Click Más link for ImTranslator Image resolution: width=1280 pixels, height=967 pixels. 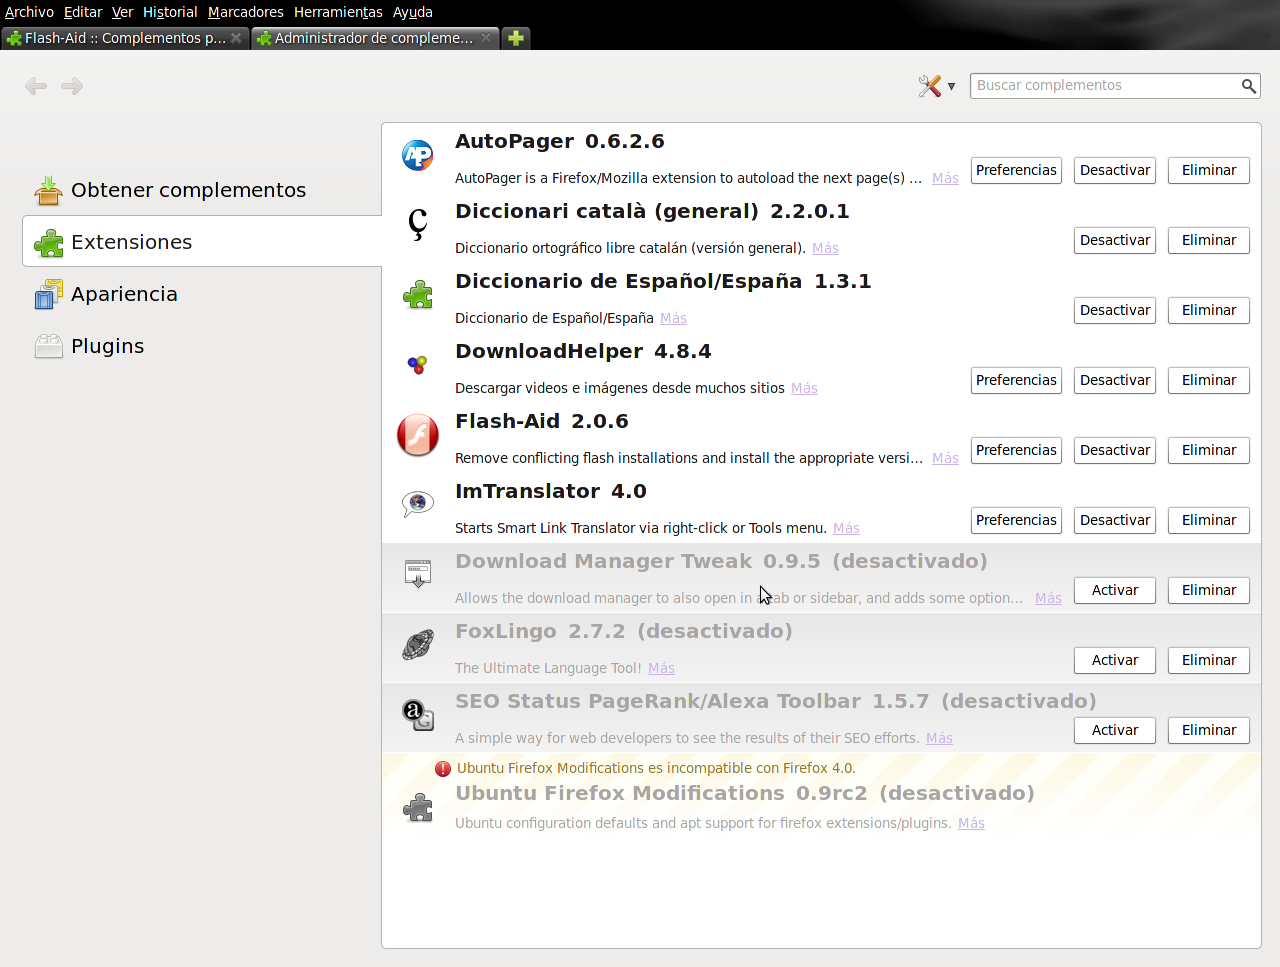click(x=846, y=528)
